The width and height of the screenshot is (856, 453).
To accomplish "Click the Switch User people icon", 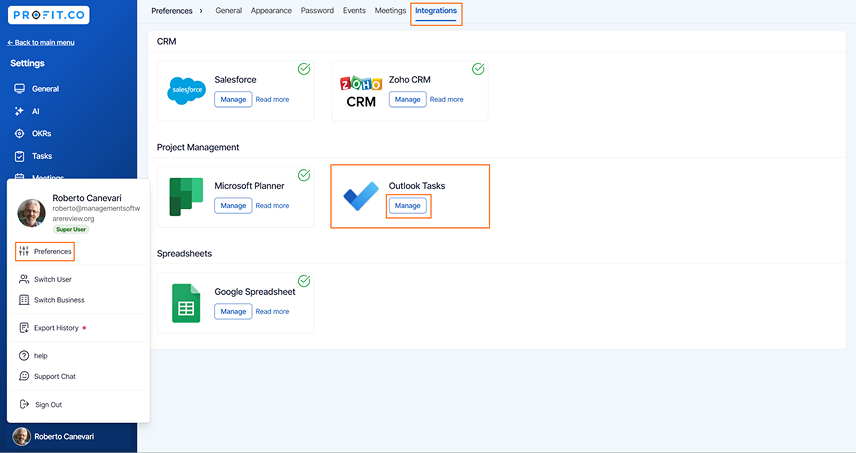I will pyautogui.click(x=24, y=279).
